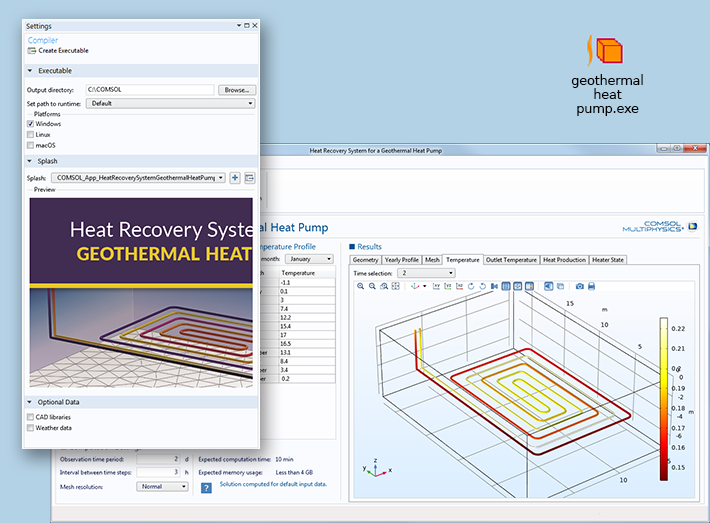Viewport: 710px width, 523px height.
Task: Click the Output directory text field
Action: [x=150, y=90]
